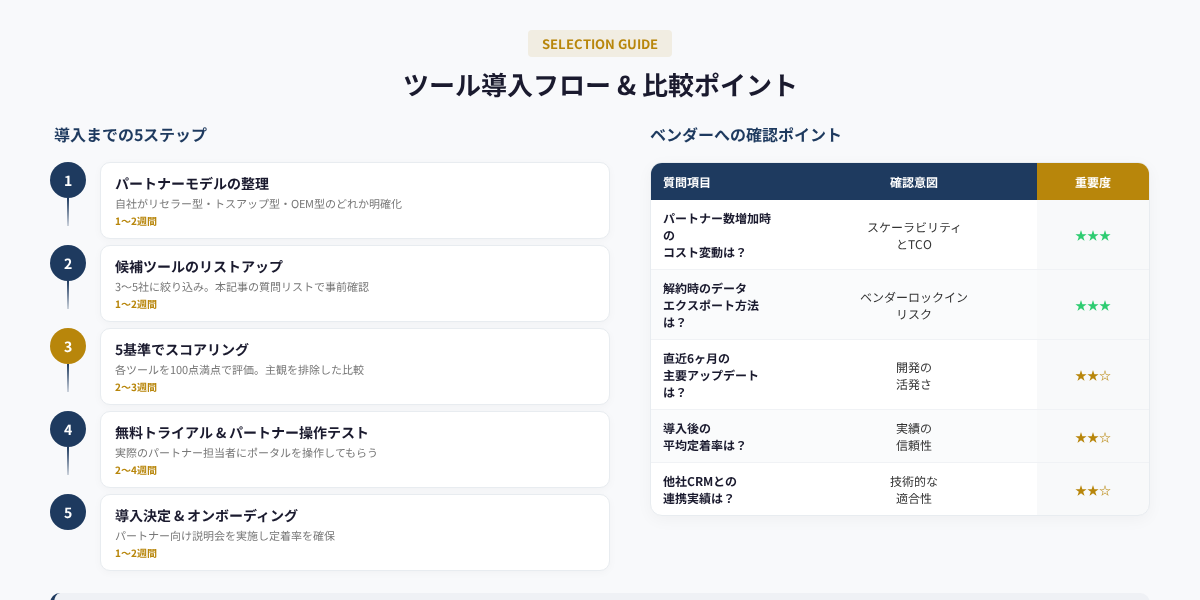The width and height of the screenshot is (1200, 600).
Task: Click the step 1 number circle
Action: [x=68, y=180]
